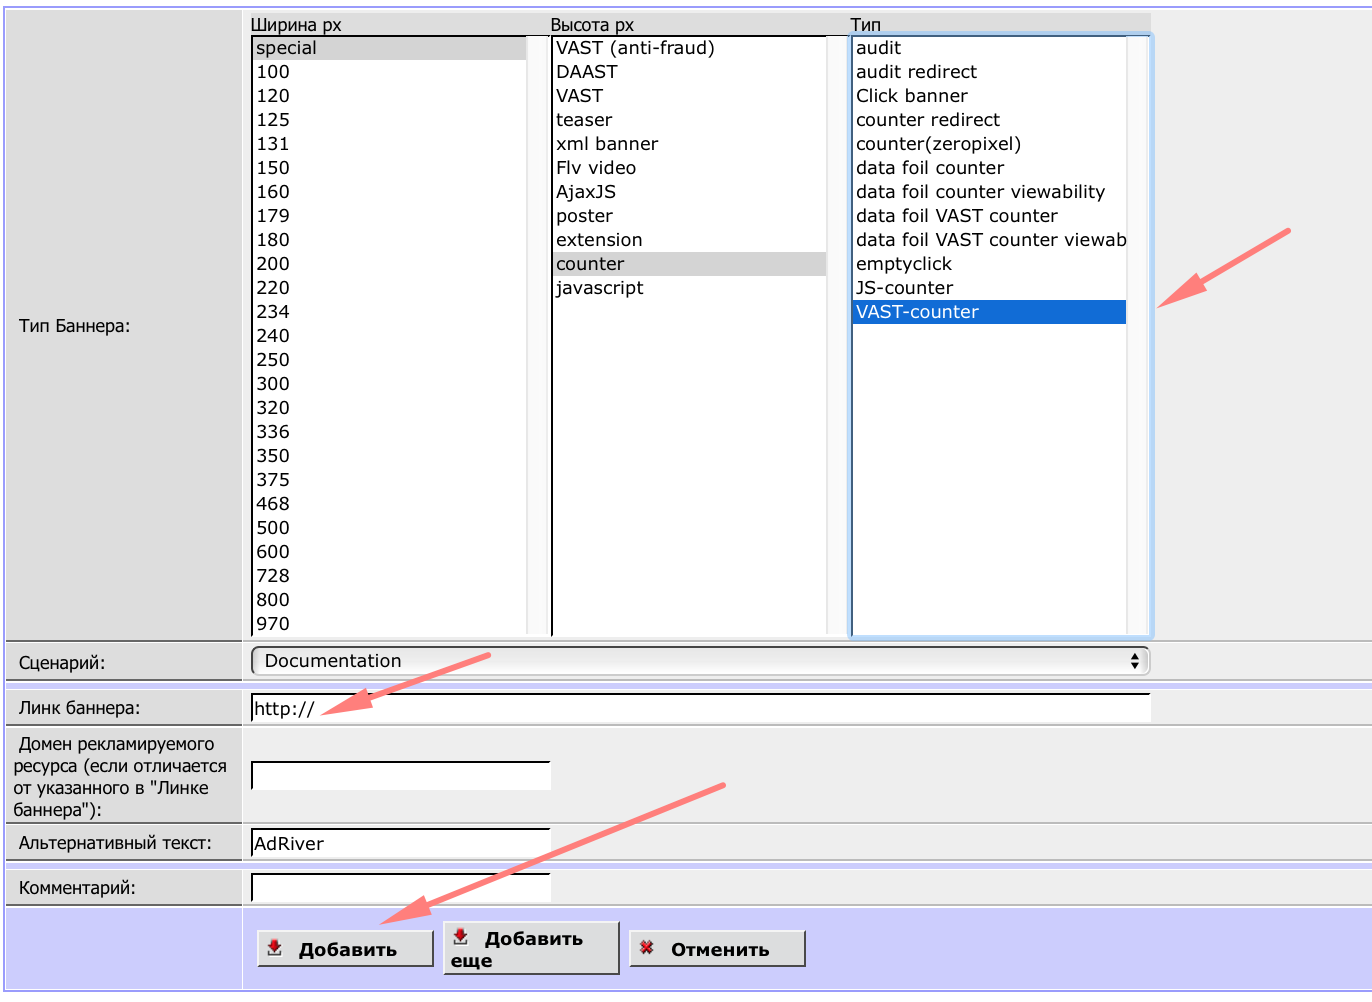Click the Добавить button
Image resolution: width=1372 pixels, height=1002 pixels.
tap(345, 949)
